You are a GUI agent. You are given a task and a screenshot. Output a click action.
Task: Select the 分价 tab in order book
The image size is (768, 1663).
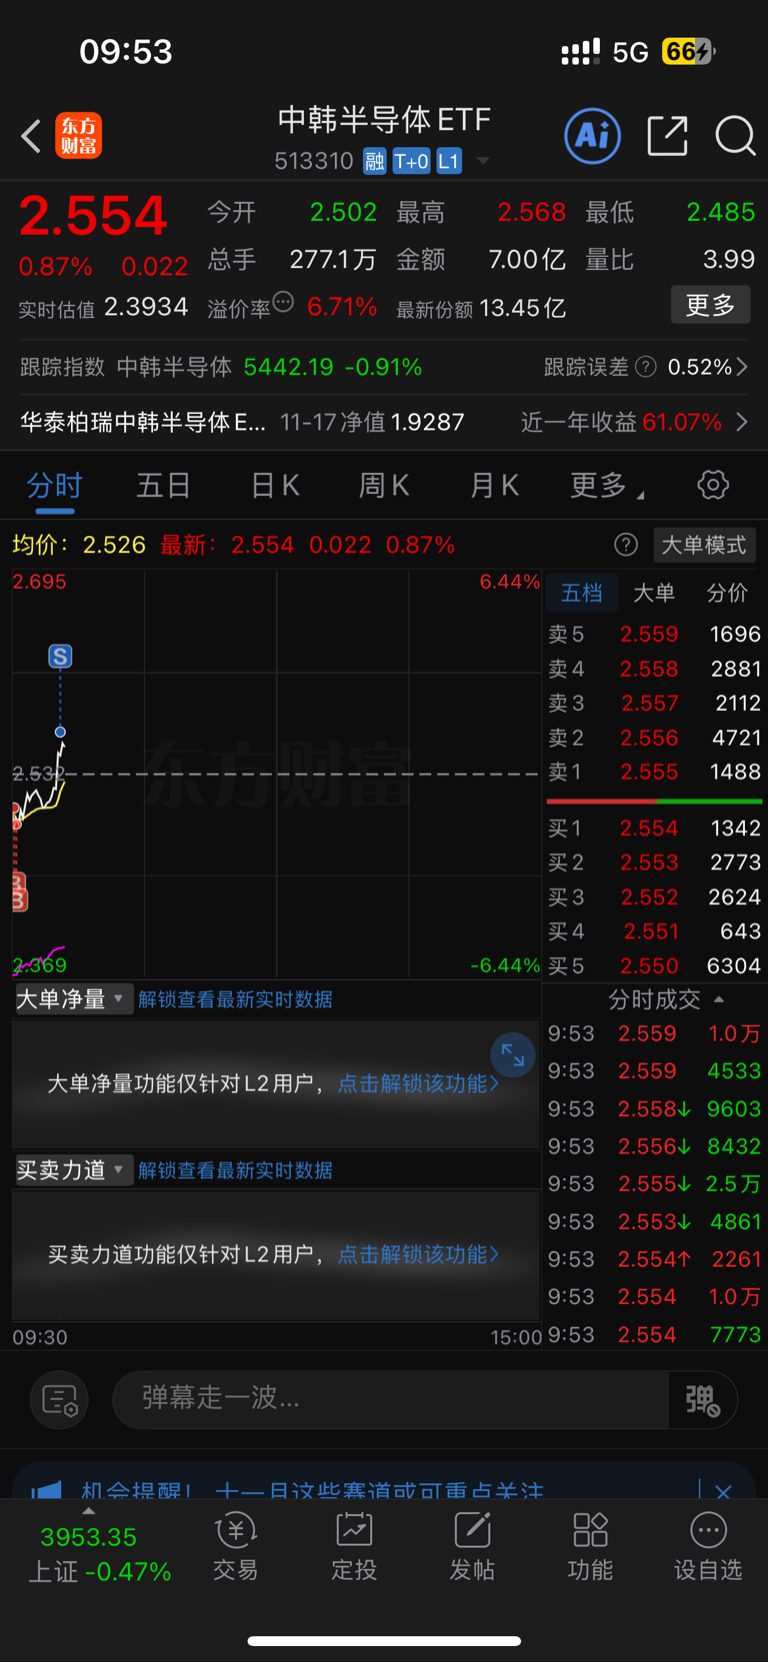[727, 593]
